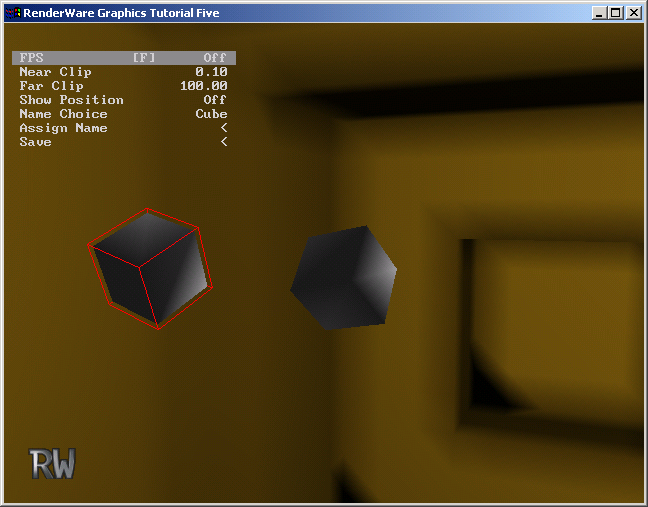Highlight the FPS menu entry

coord(31,58)
